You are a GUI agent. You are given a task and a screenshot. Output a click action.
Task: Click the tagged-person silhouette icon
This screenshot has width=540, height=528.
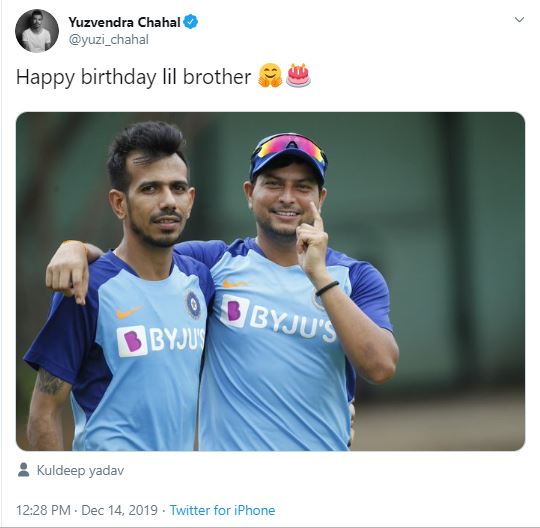[23, 470]
